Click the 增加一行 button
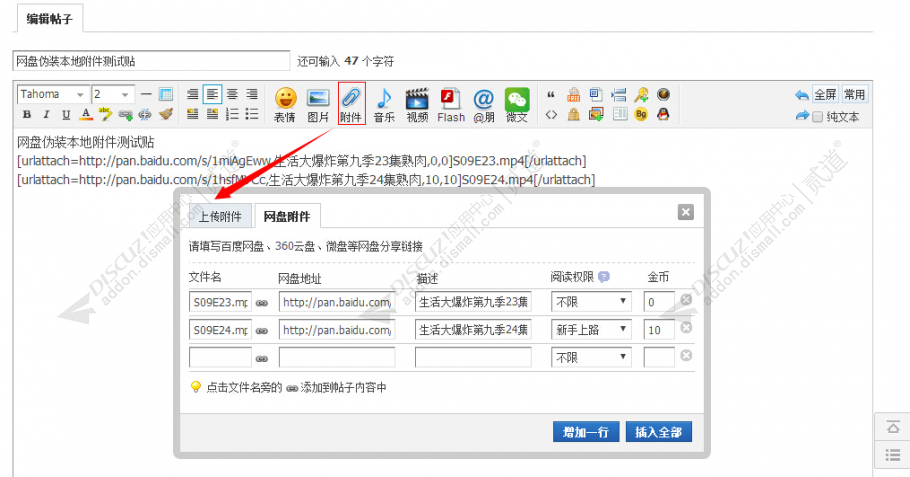The height and width of the screenshot is (477, 910). [x=586, y=432]
